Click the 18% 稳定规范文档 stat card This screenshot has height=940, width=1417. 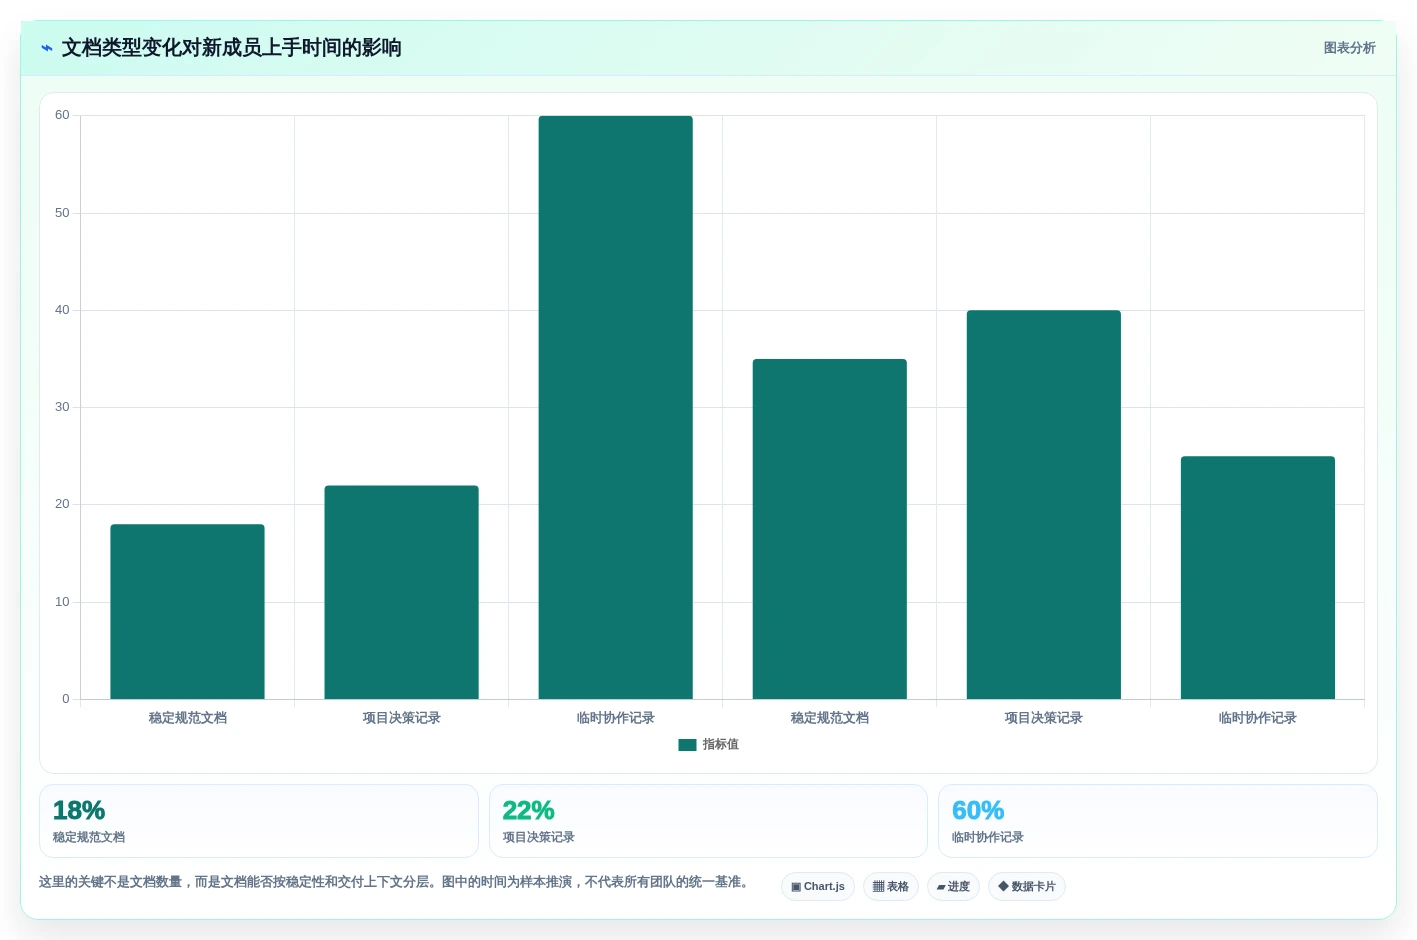click(x=259, y=821)
